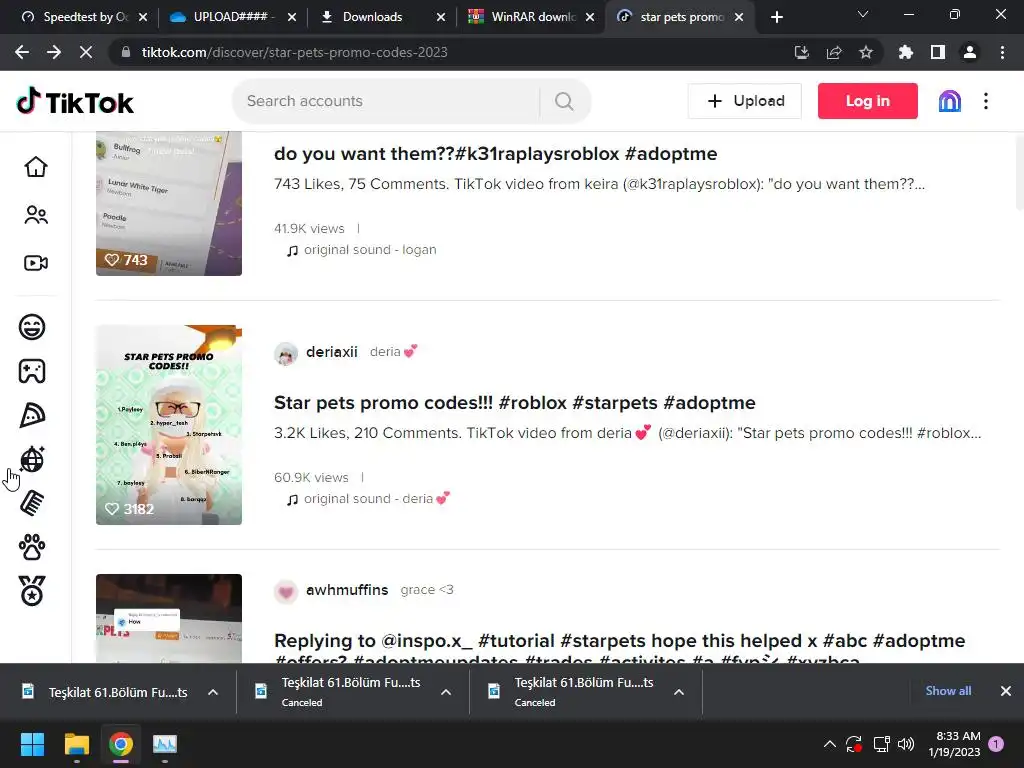
Task: Select the Food category pizza icon
Action: point(32,415)
